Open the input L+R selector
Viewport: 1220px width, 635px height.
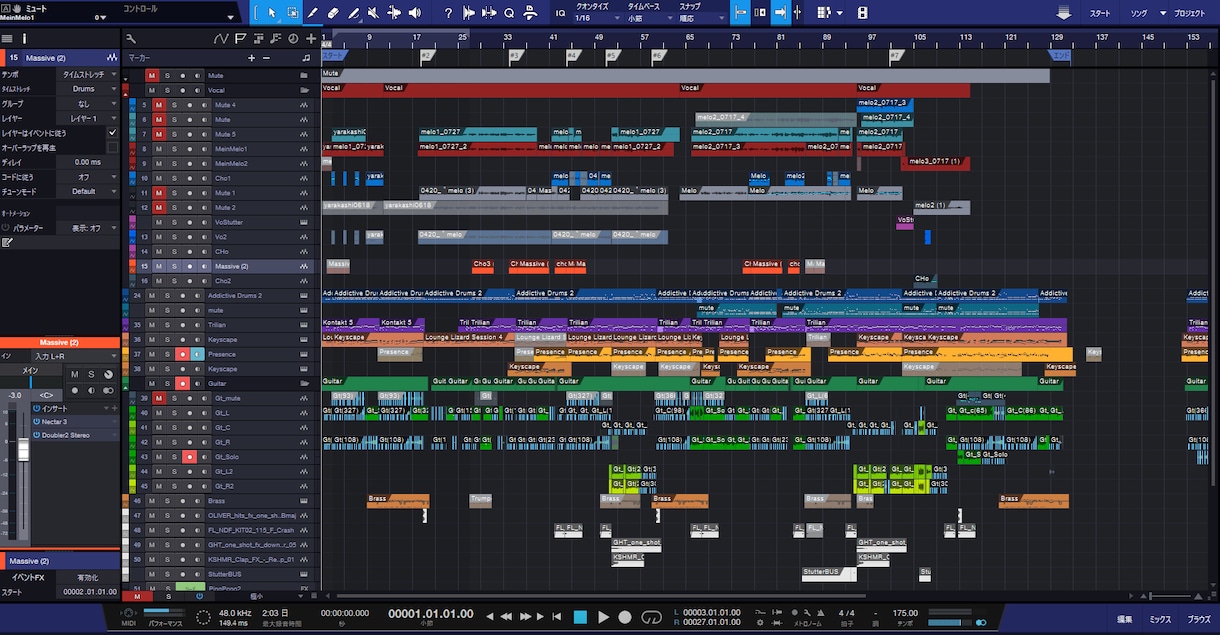point(74,356)
